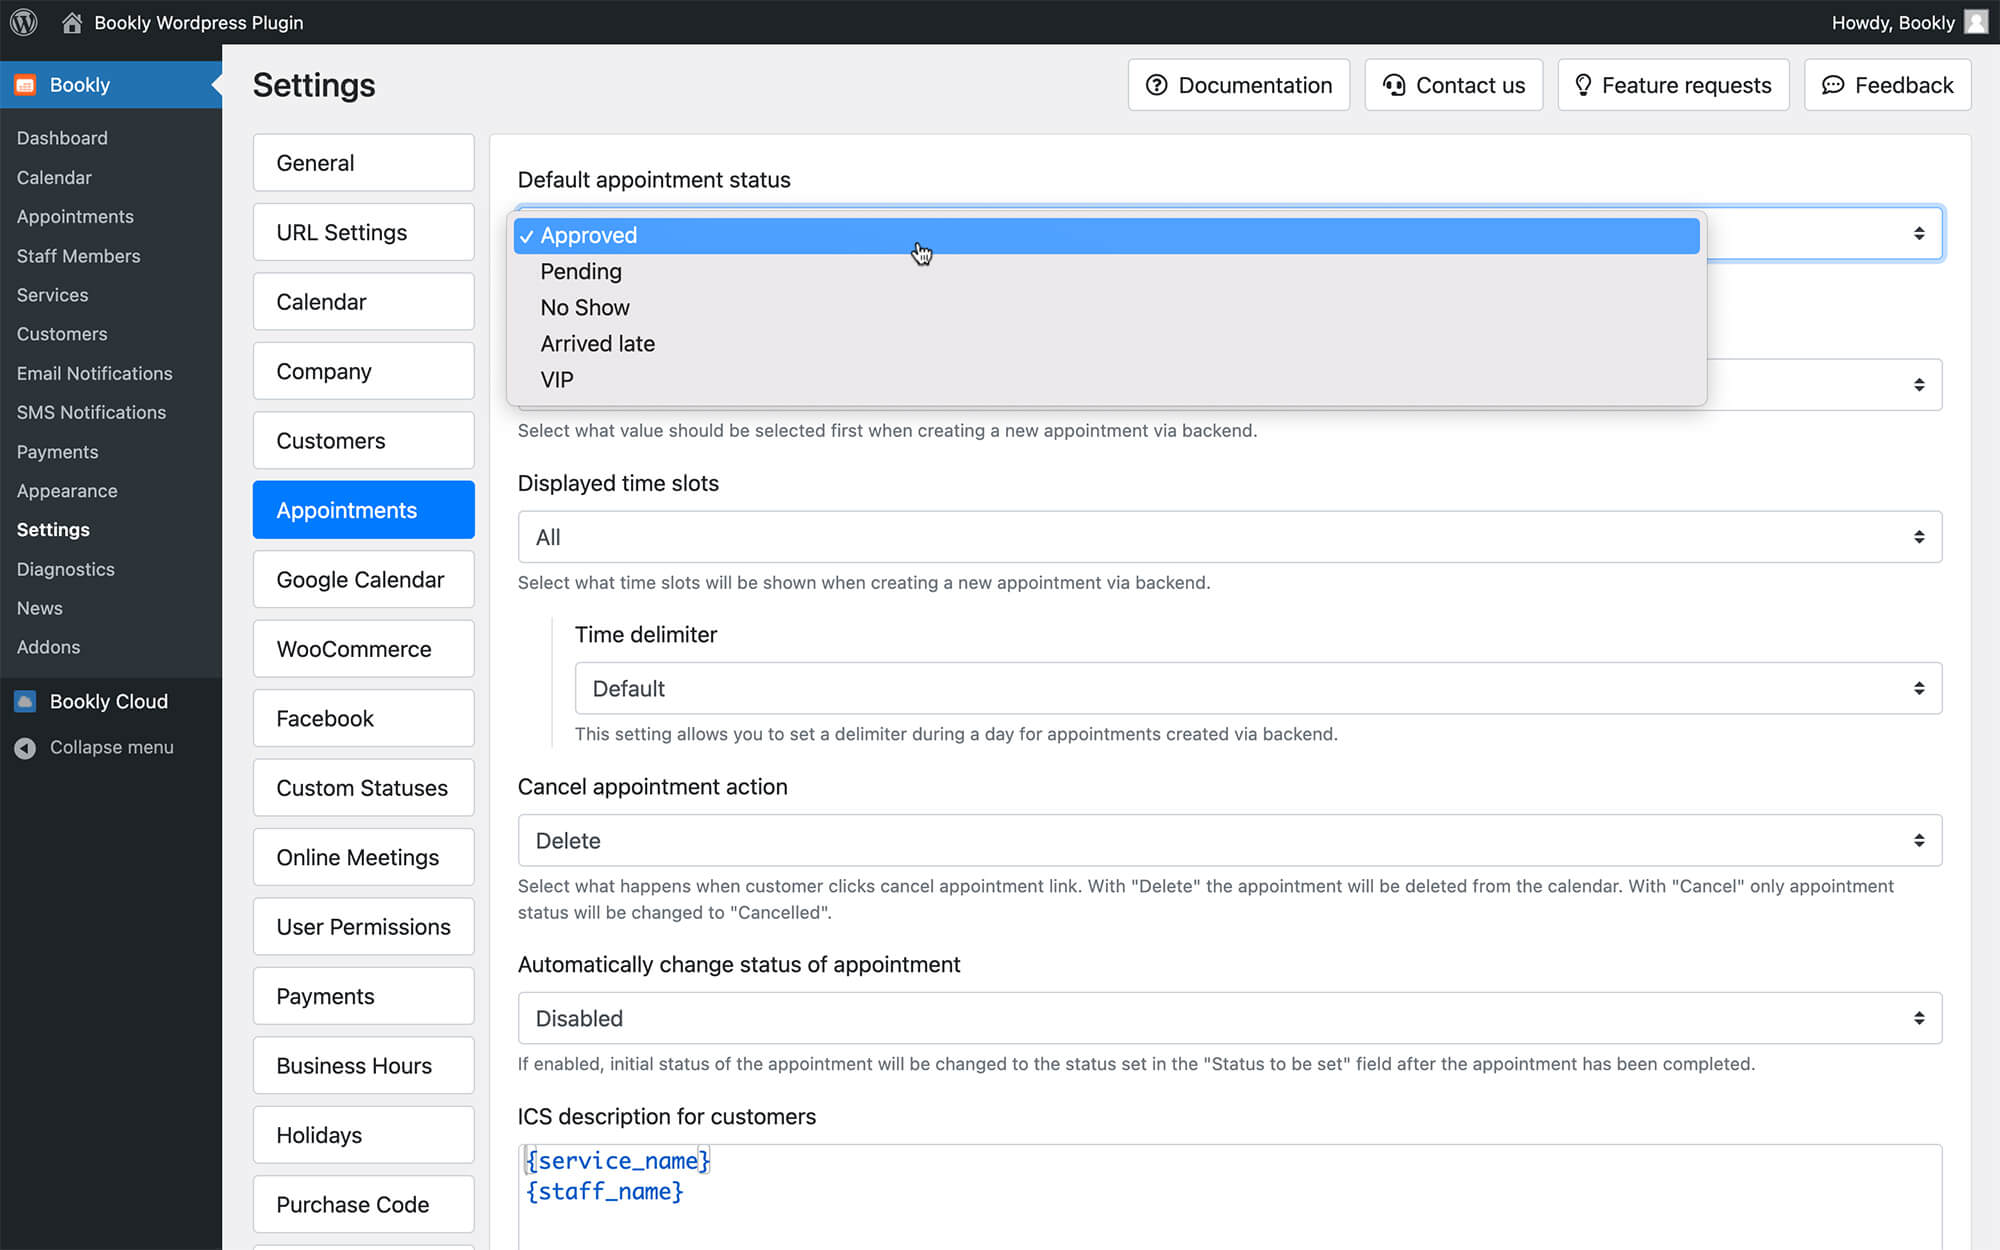Open the Time delimiter dropdown
2000x1250 pixels.
coord(1258,688)
